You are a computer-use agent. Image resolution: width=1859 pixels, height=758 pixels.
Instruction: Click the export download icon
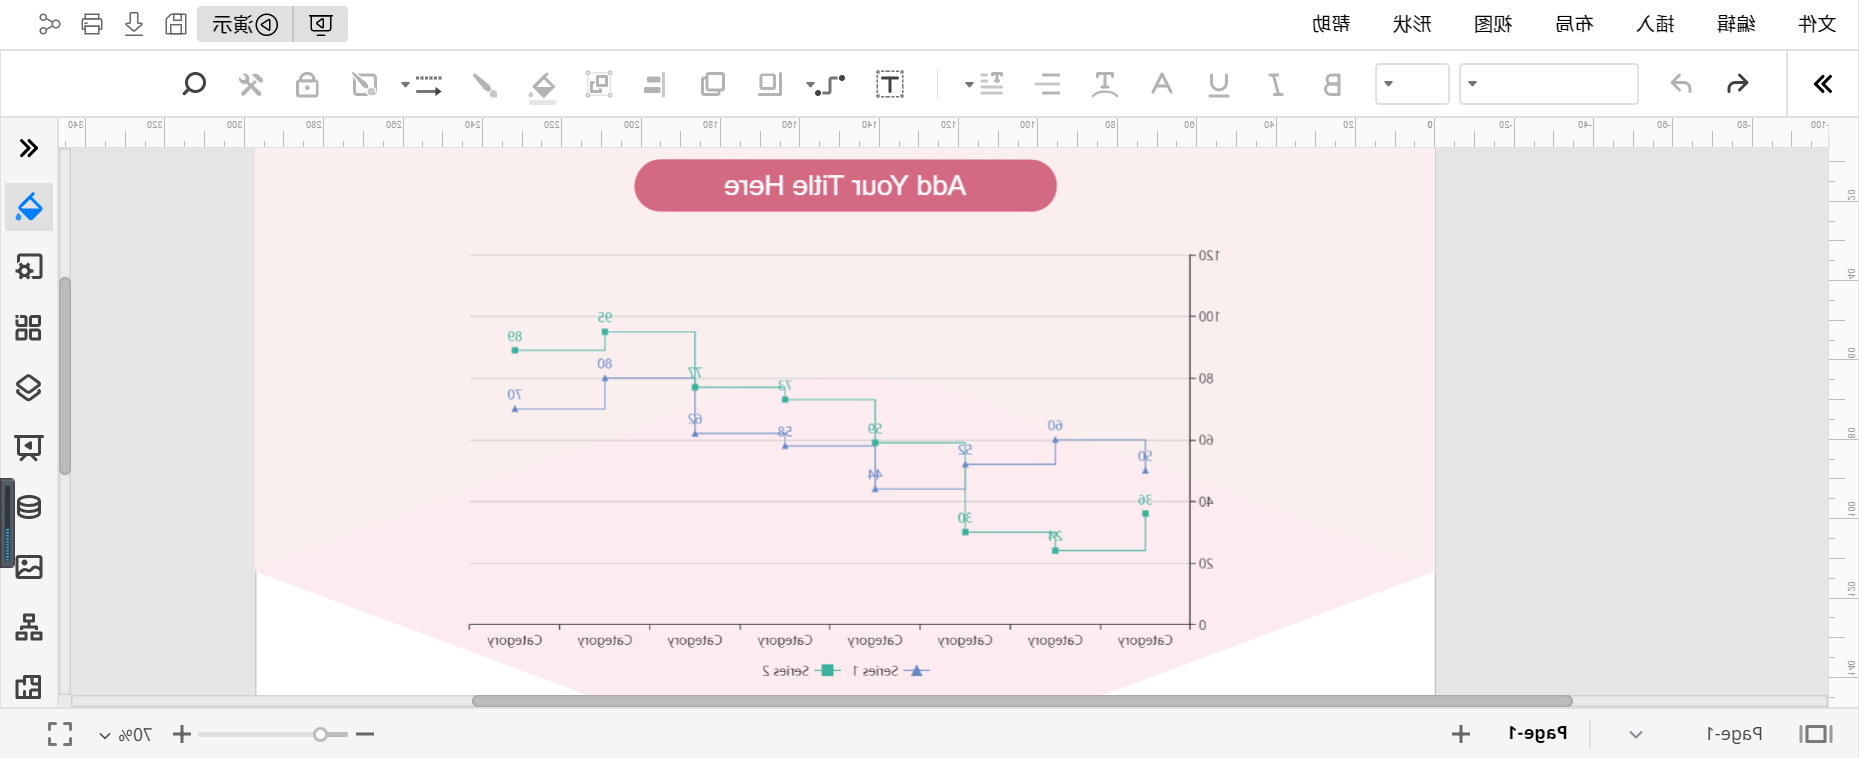coord(134,24)
